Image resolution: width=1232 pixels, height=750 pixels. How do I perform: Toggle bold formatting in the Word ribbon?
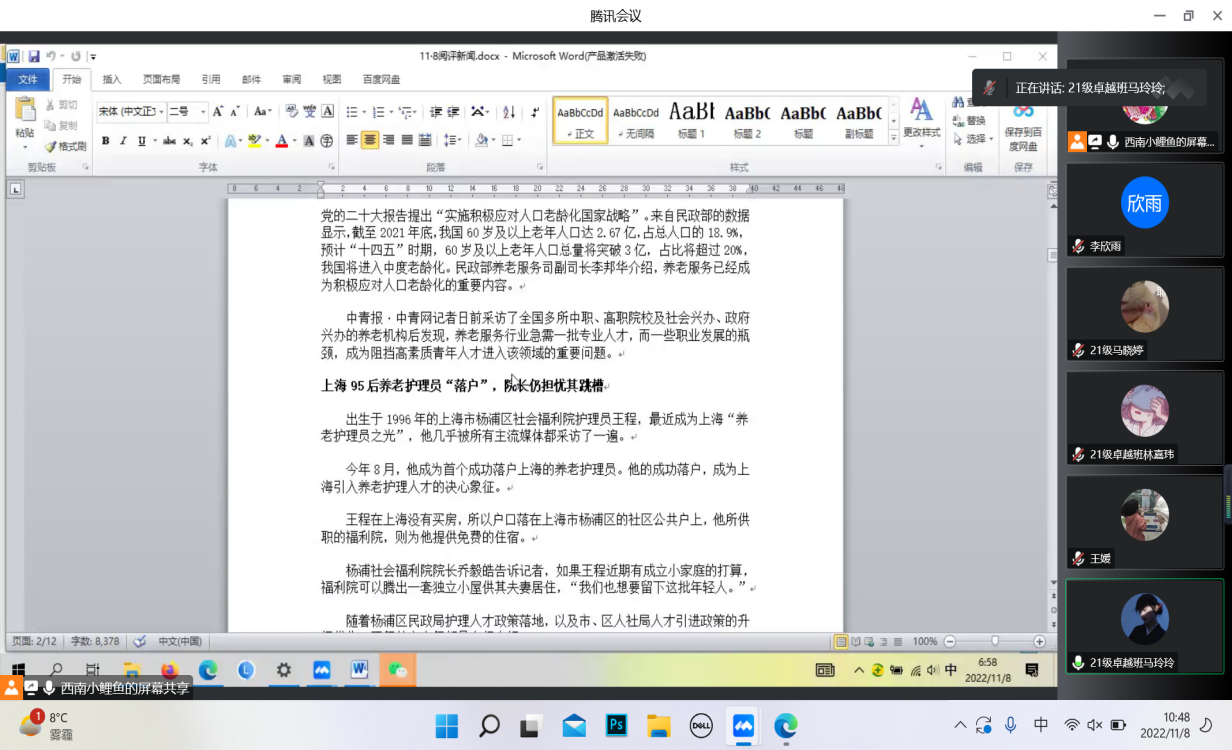(x=105, y=141)
